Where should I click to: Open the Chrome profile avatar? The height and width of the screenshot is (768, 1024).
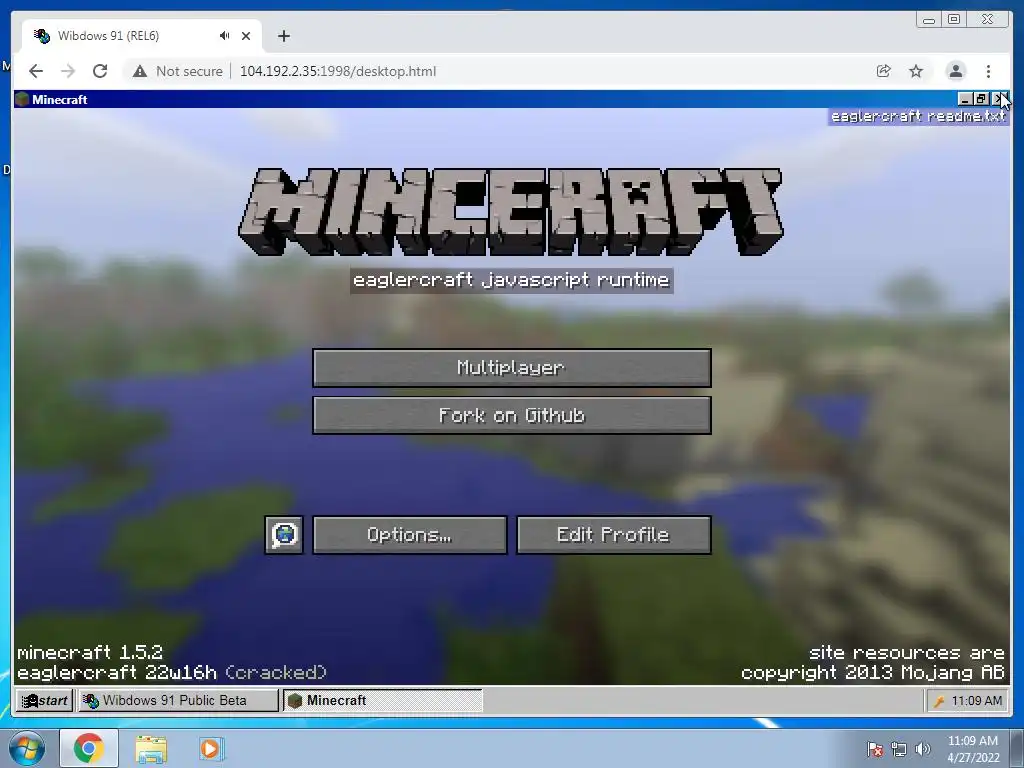955,71
